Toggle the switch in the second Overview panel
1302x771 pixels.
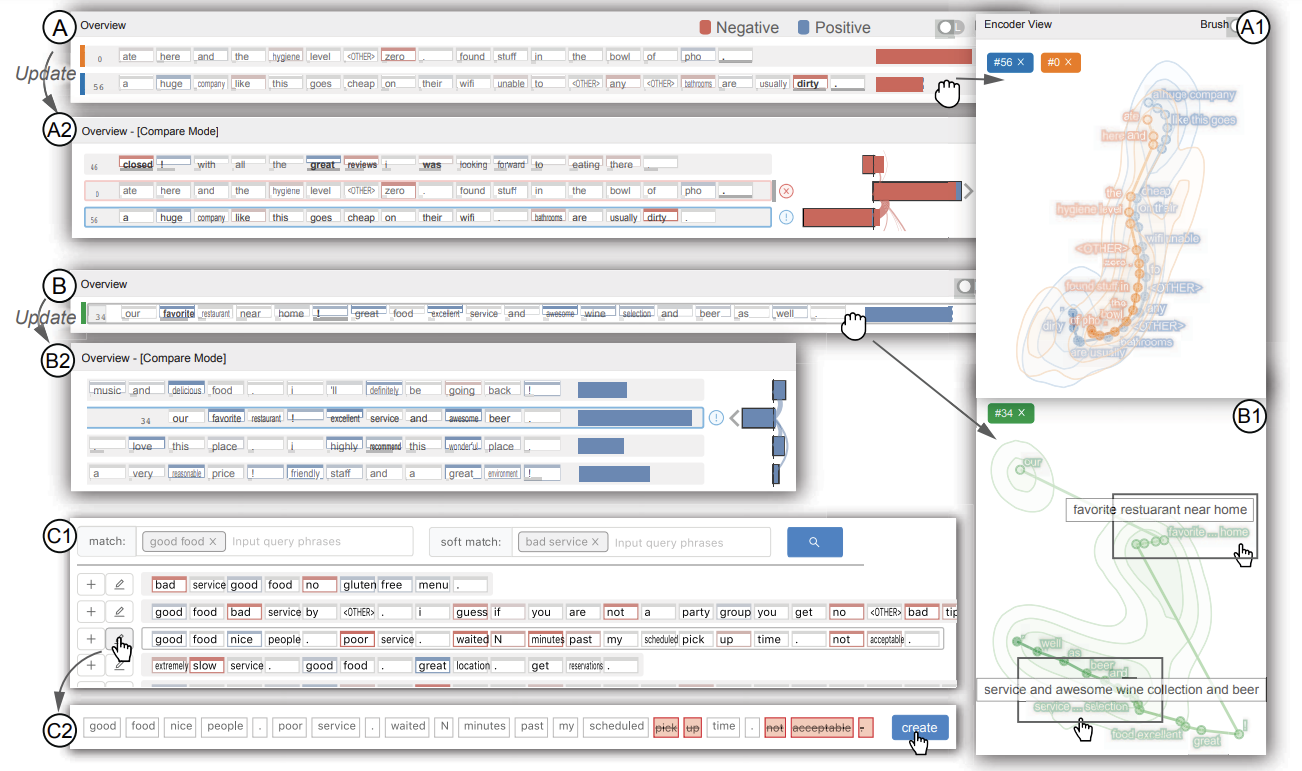coord(965,287)
